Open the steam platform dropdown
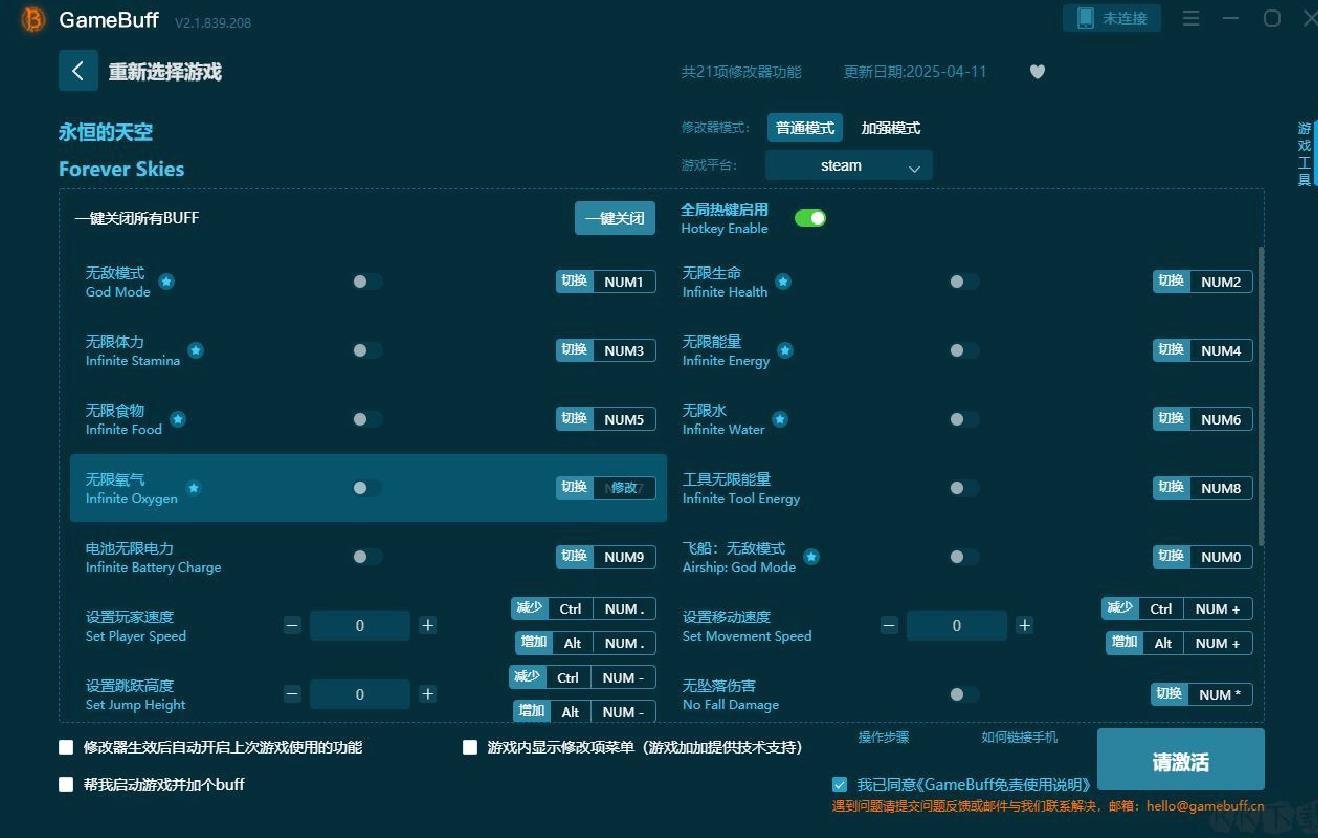The width and height of the screenshot is (1318, 838). click(x=849, y=166)
